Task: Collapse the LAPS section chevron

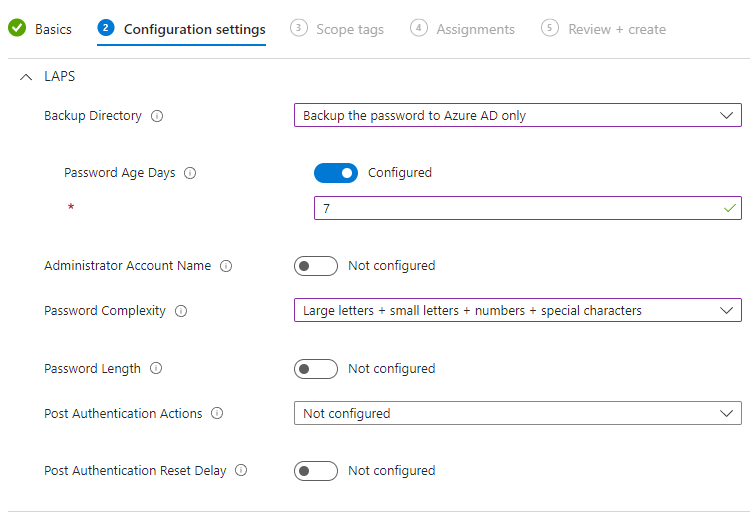Action: pyautogui.click(x=26, y=77)
